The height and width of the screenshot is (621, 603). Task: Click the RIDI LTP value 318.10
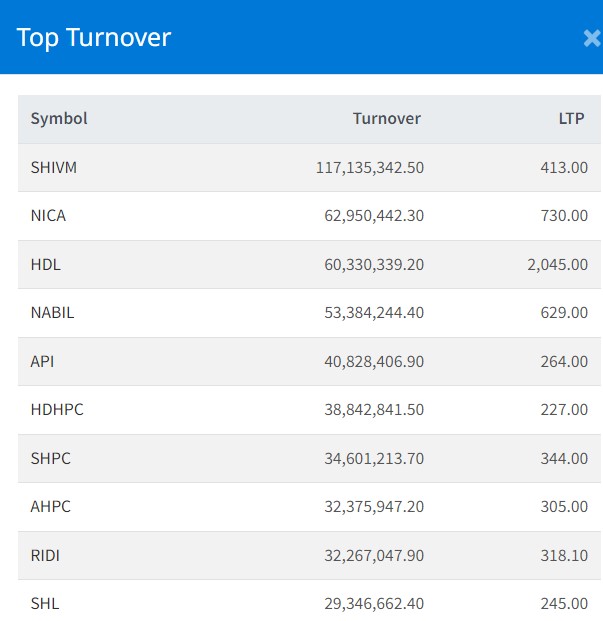coord(564,555)
